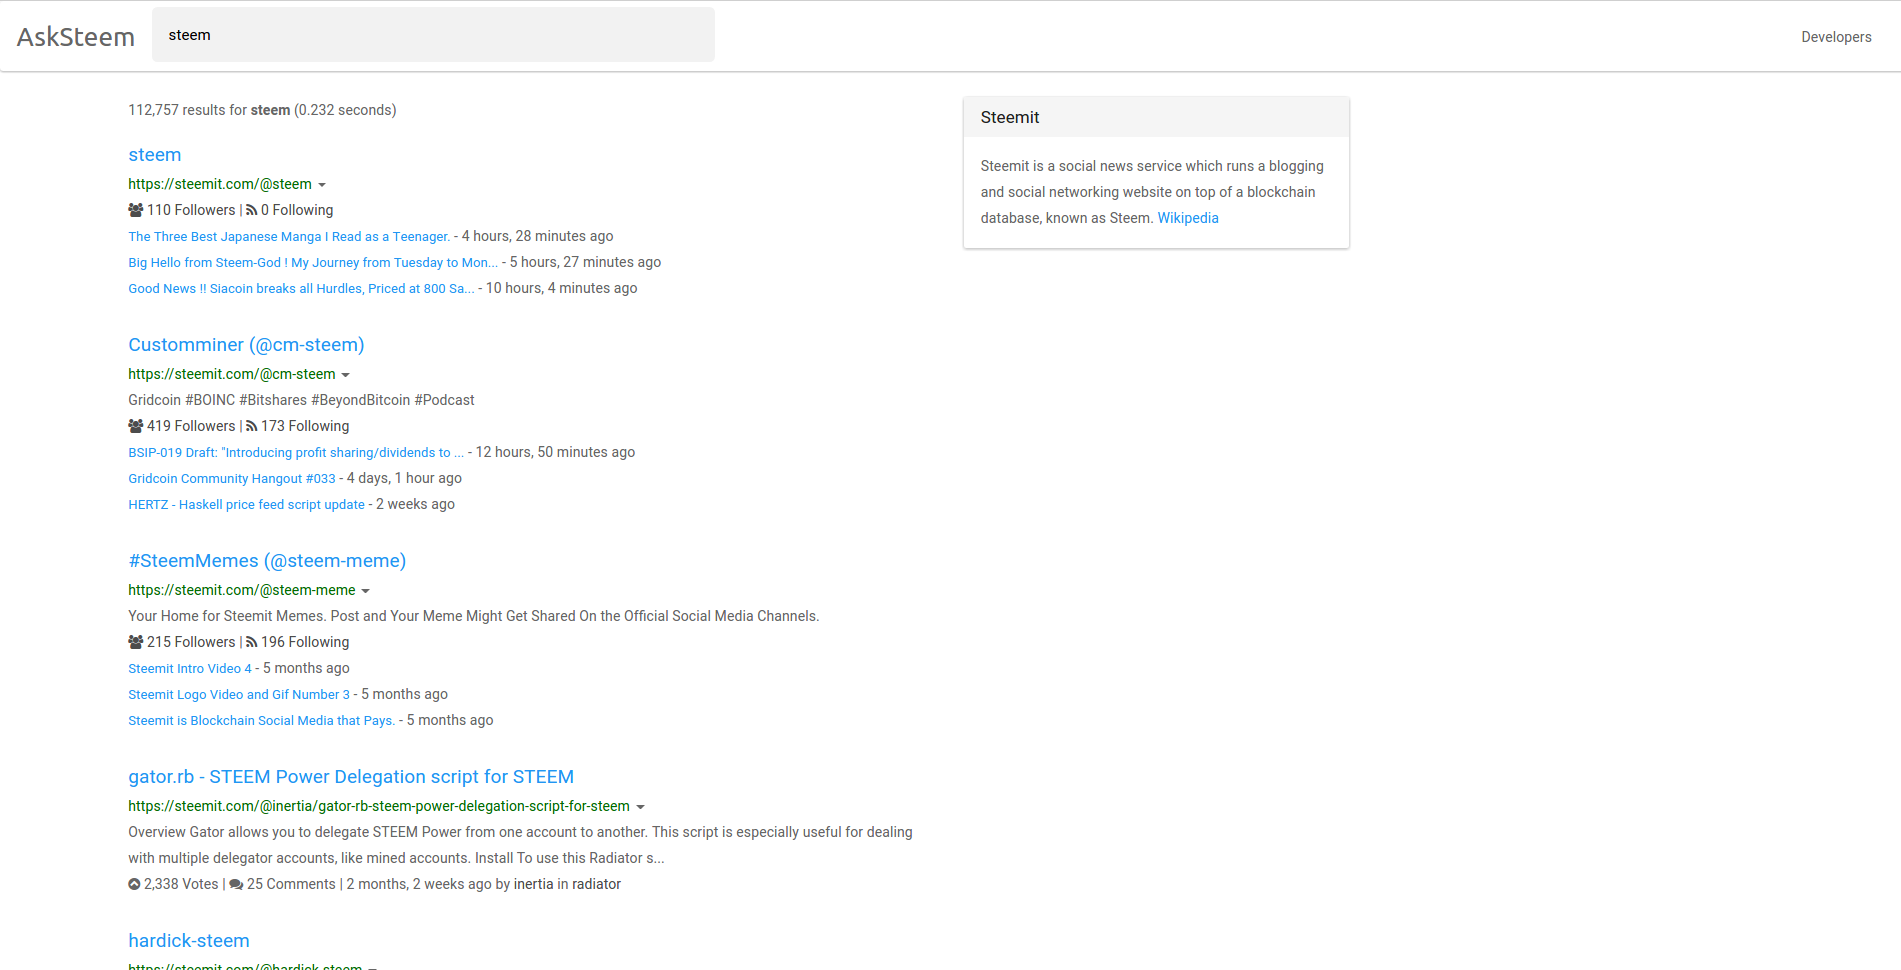Open Customminer (@cm-steem) result title
The width and height of the screenshot is (1901, 970).
pyautogui.click(x=246, y=345)
